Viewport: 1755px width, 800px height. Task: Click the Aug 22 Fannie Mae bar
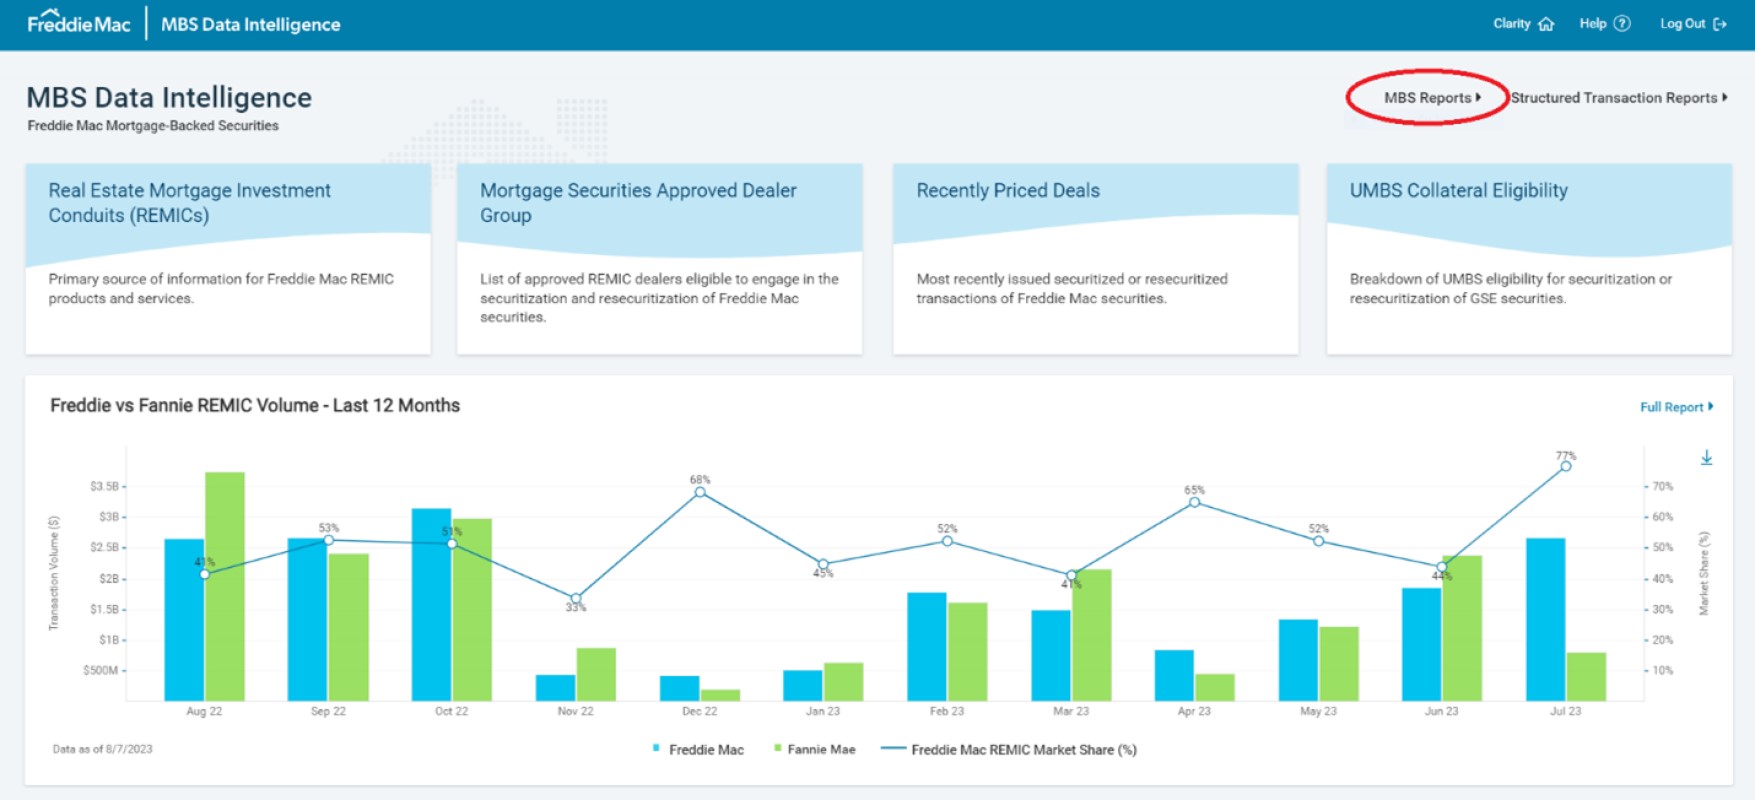[225, 586]
